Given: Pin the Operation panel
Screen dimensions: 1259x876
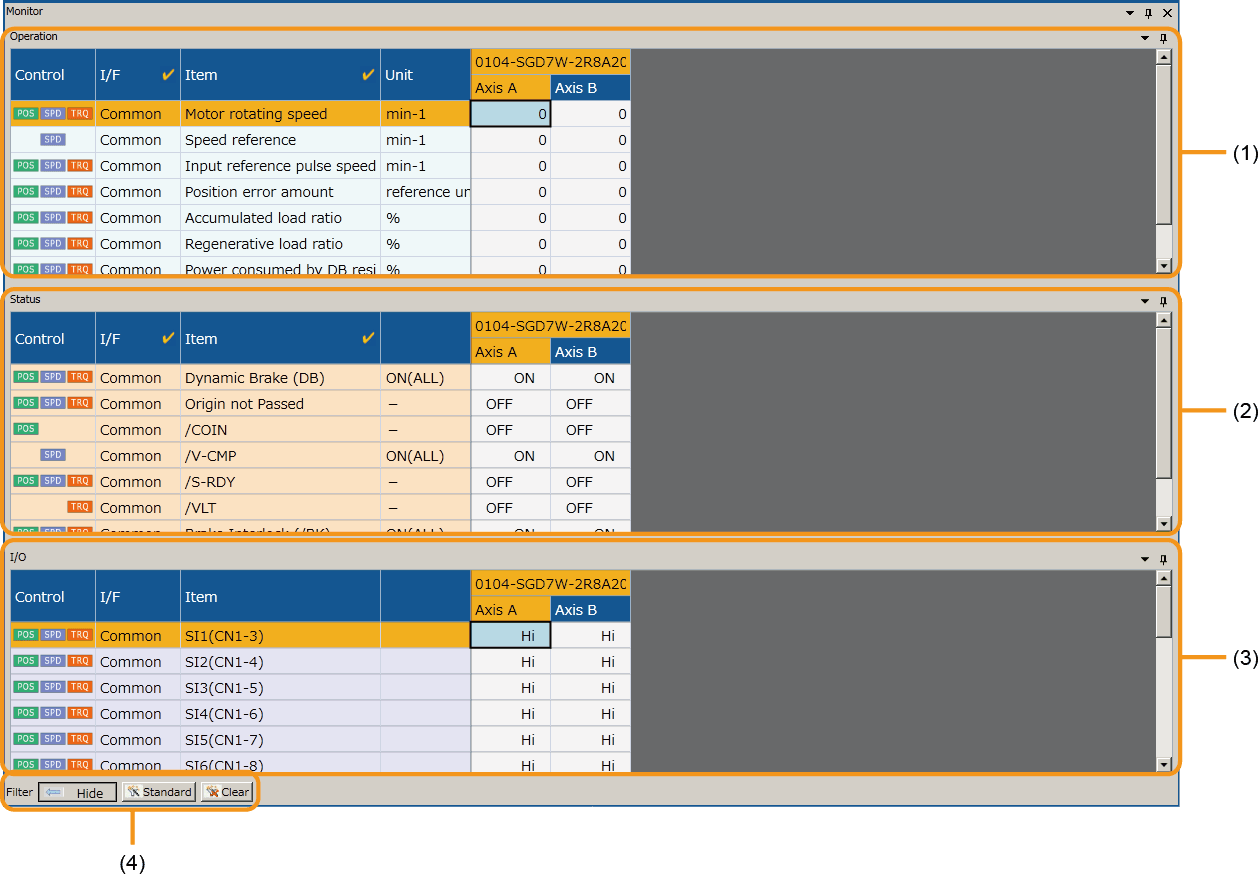Looking at the screenshot, I should pos(1163,38).
